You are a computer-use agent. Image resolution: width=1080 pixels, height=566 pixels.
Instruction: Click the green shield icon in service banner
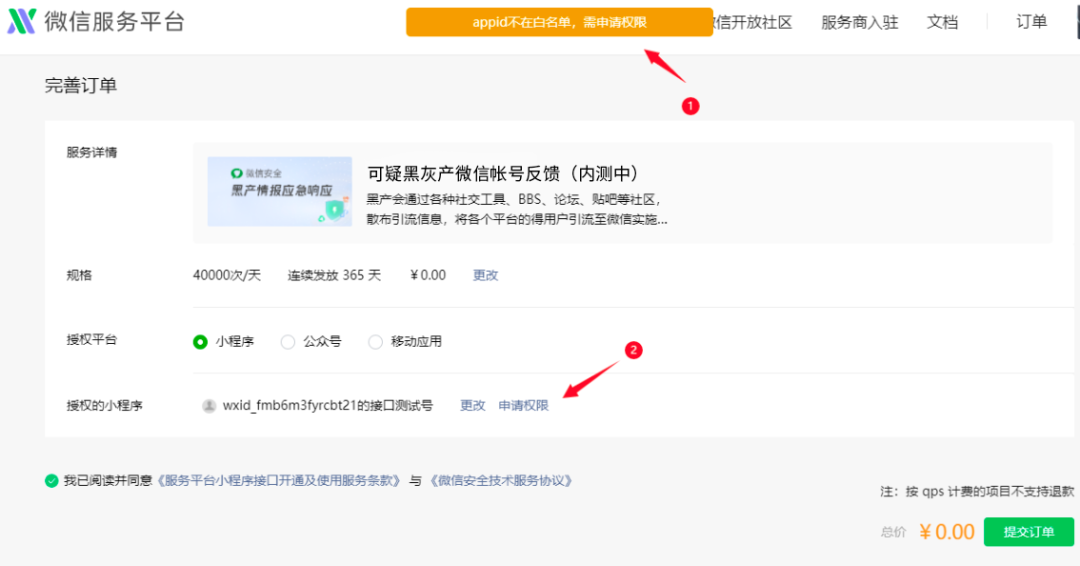click(333, 209)
